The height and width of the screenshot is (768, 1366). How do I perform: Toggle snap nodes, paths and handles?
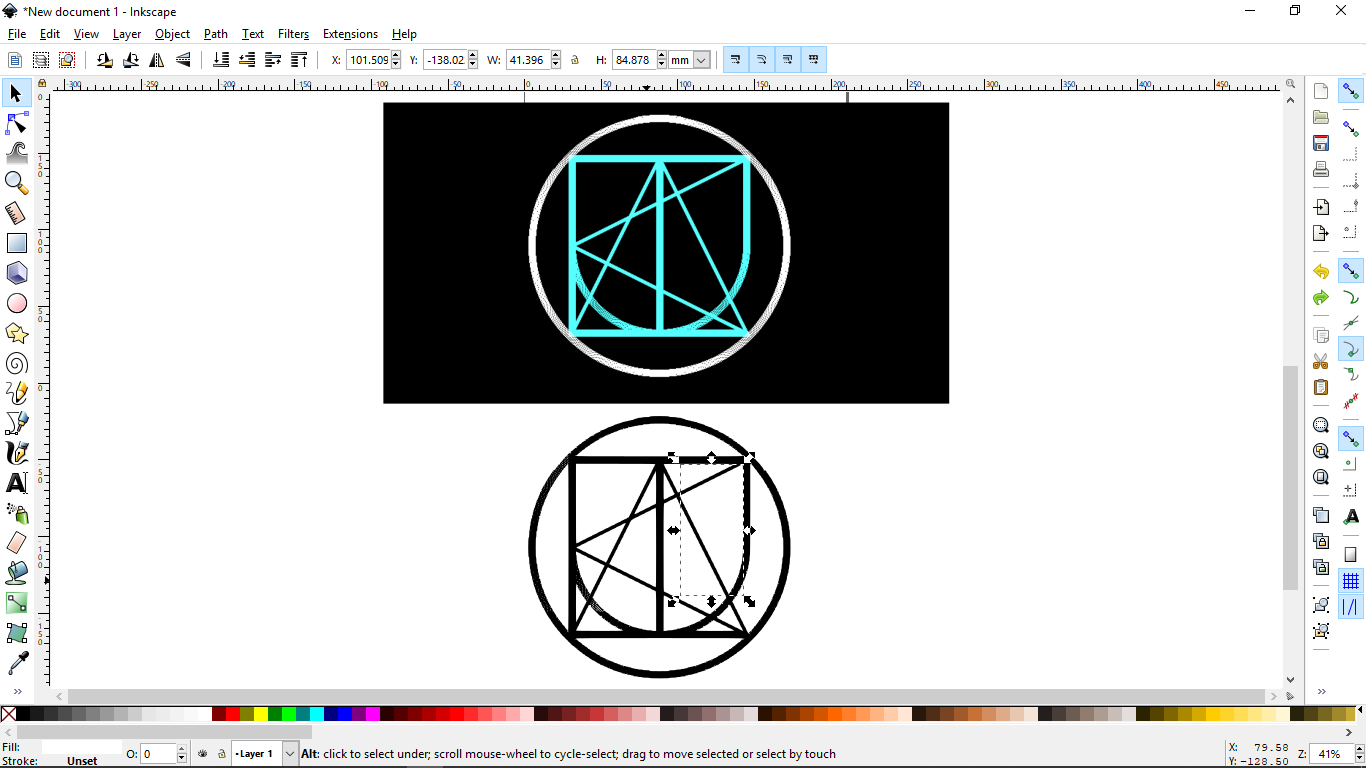[x=1351, y=271]
